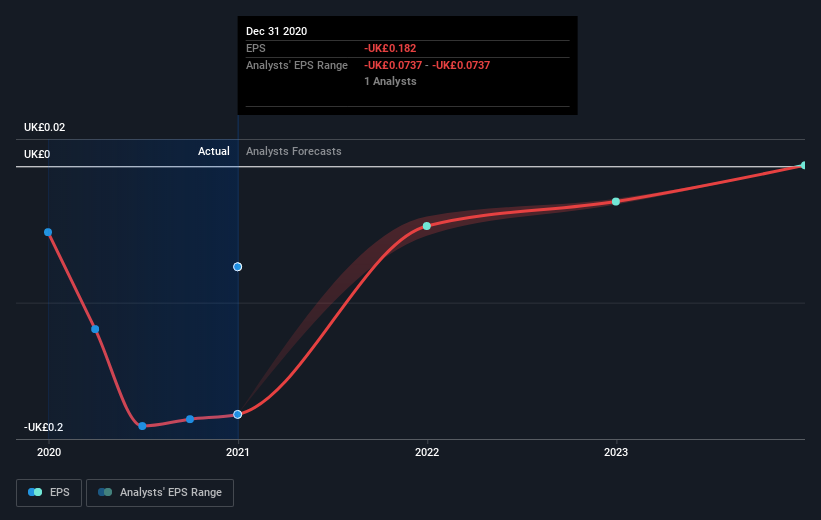Click the -UK£0.2 y-axis label
The image size is (821, 520).
tap(43, 427)
